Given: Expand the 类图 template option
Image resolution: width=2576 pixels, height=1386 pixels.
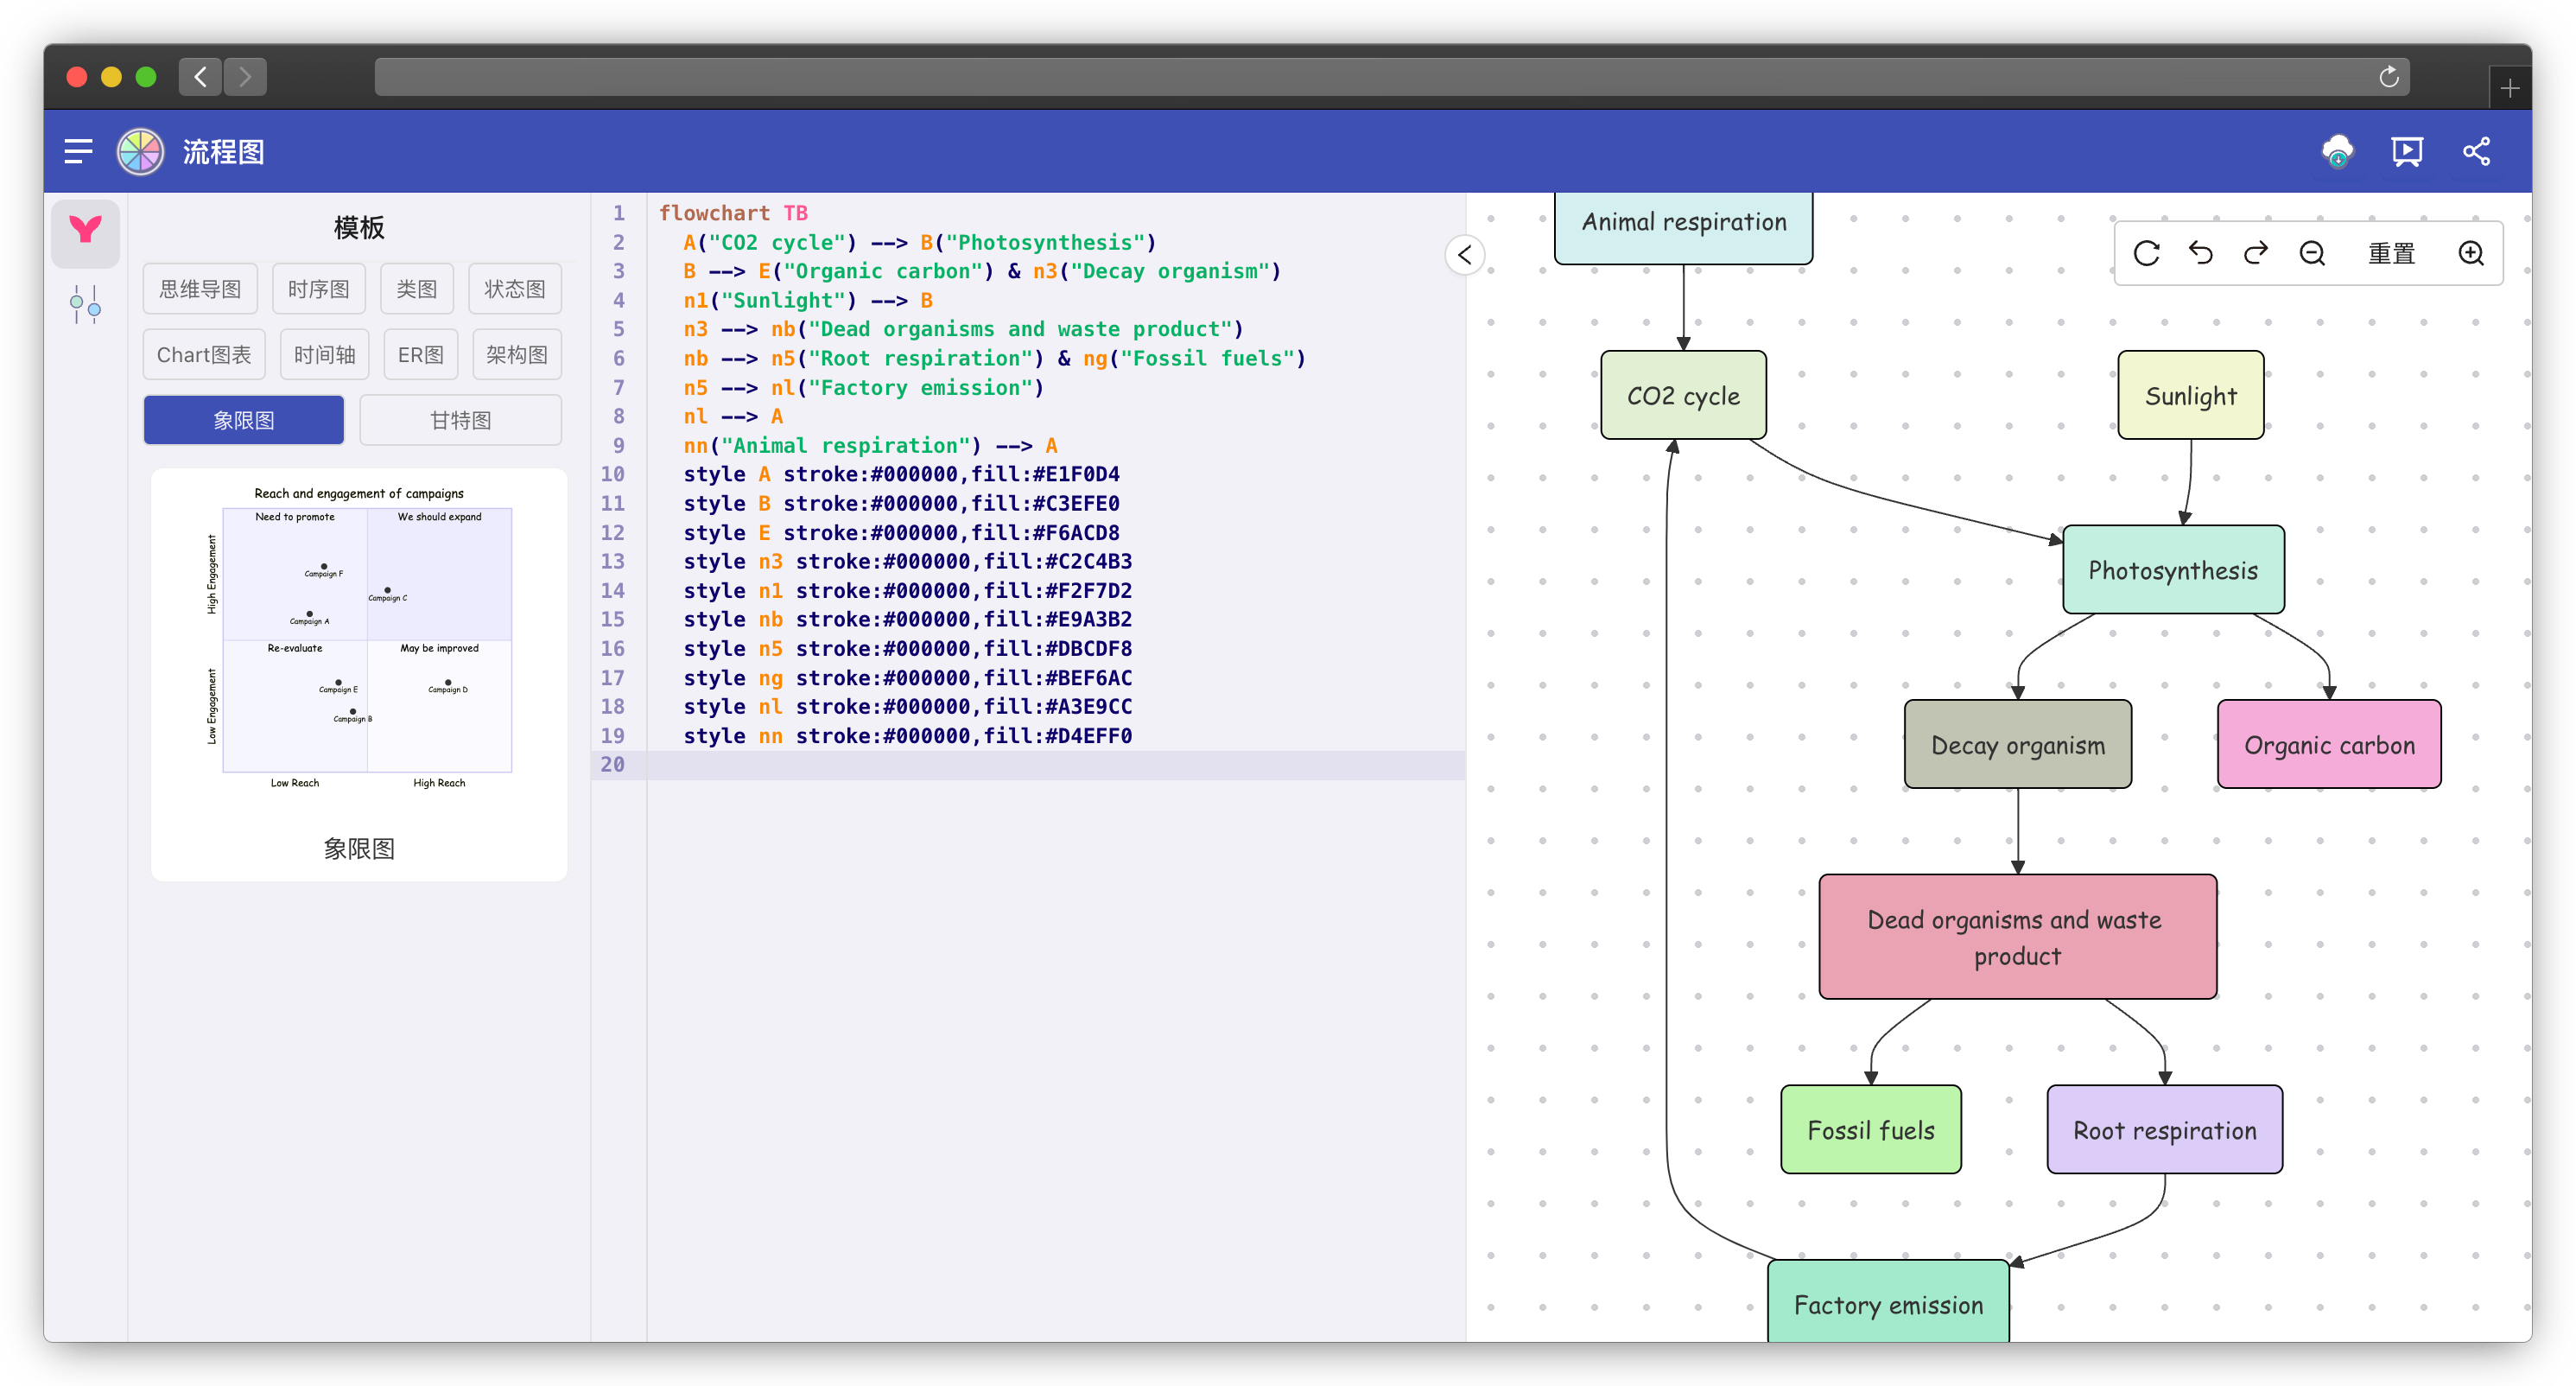Looking at the screenshot, I should pos(416,289).
